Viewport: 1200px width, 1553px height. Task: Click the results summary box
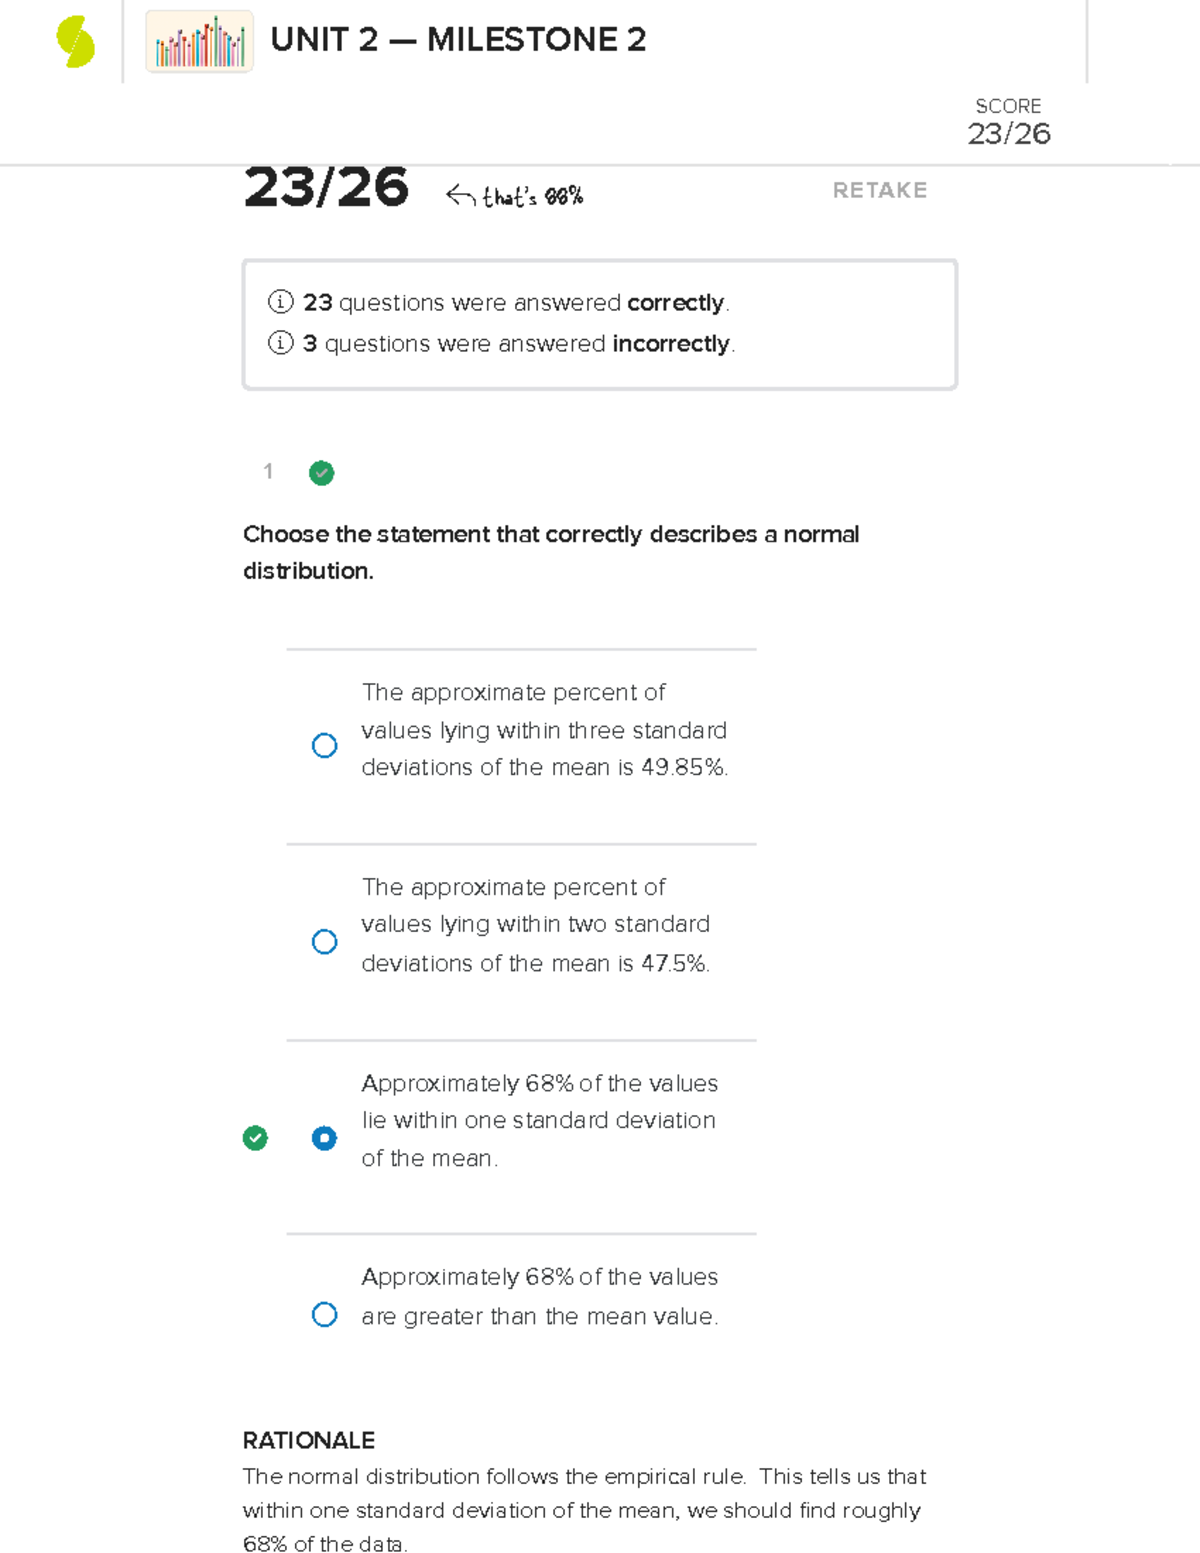tap(598, 322)
